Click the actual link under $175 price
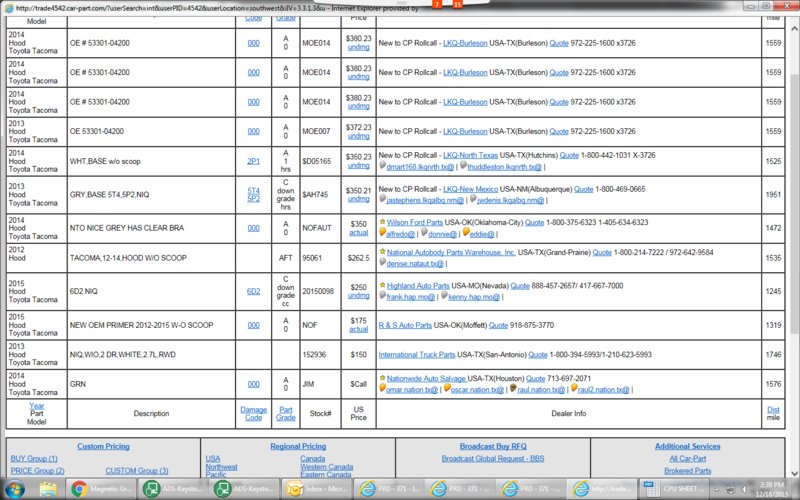The width and height of the screenshot is (800, 500). [x=359, y=329]
